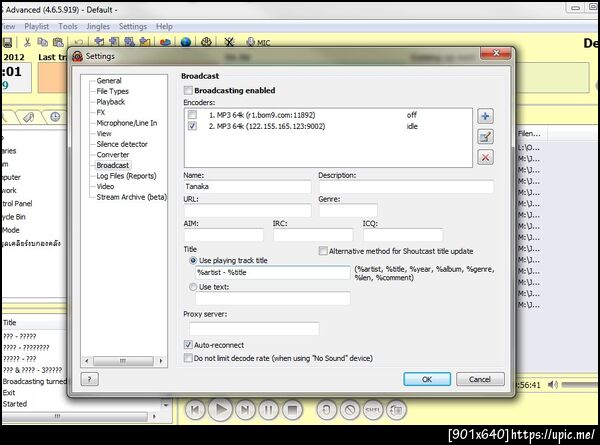The height and width of the screenshot is (445, 600).
Task: Click the playlist round button right of SHFL
Action: pos(396,410)
